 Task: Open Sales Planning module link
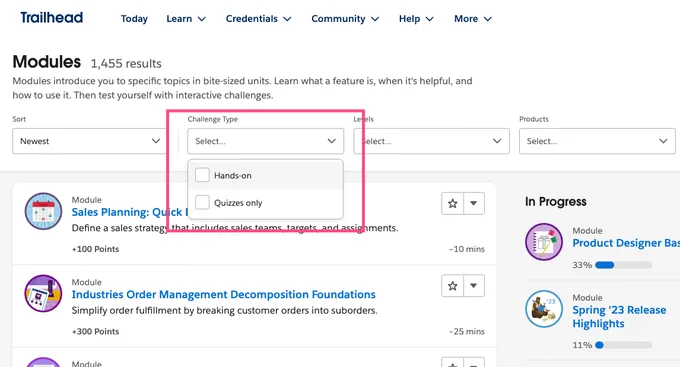click(130, 212)
